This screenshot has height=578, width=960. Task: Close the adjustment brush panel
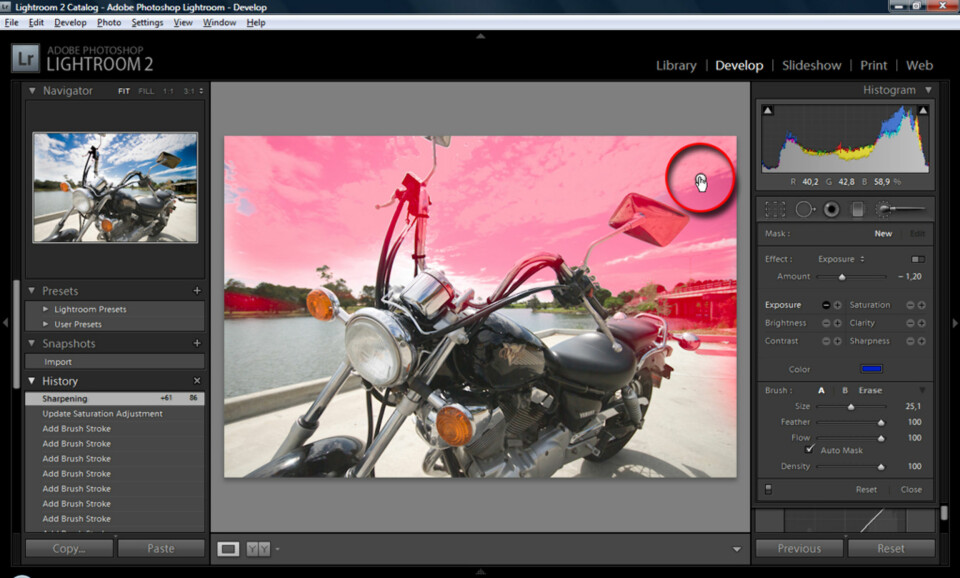911,489
